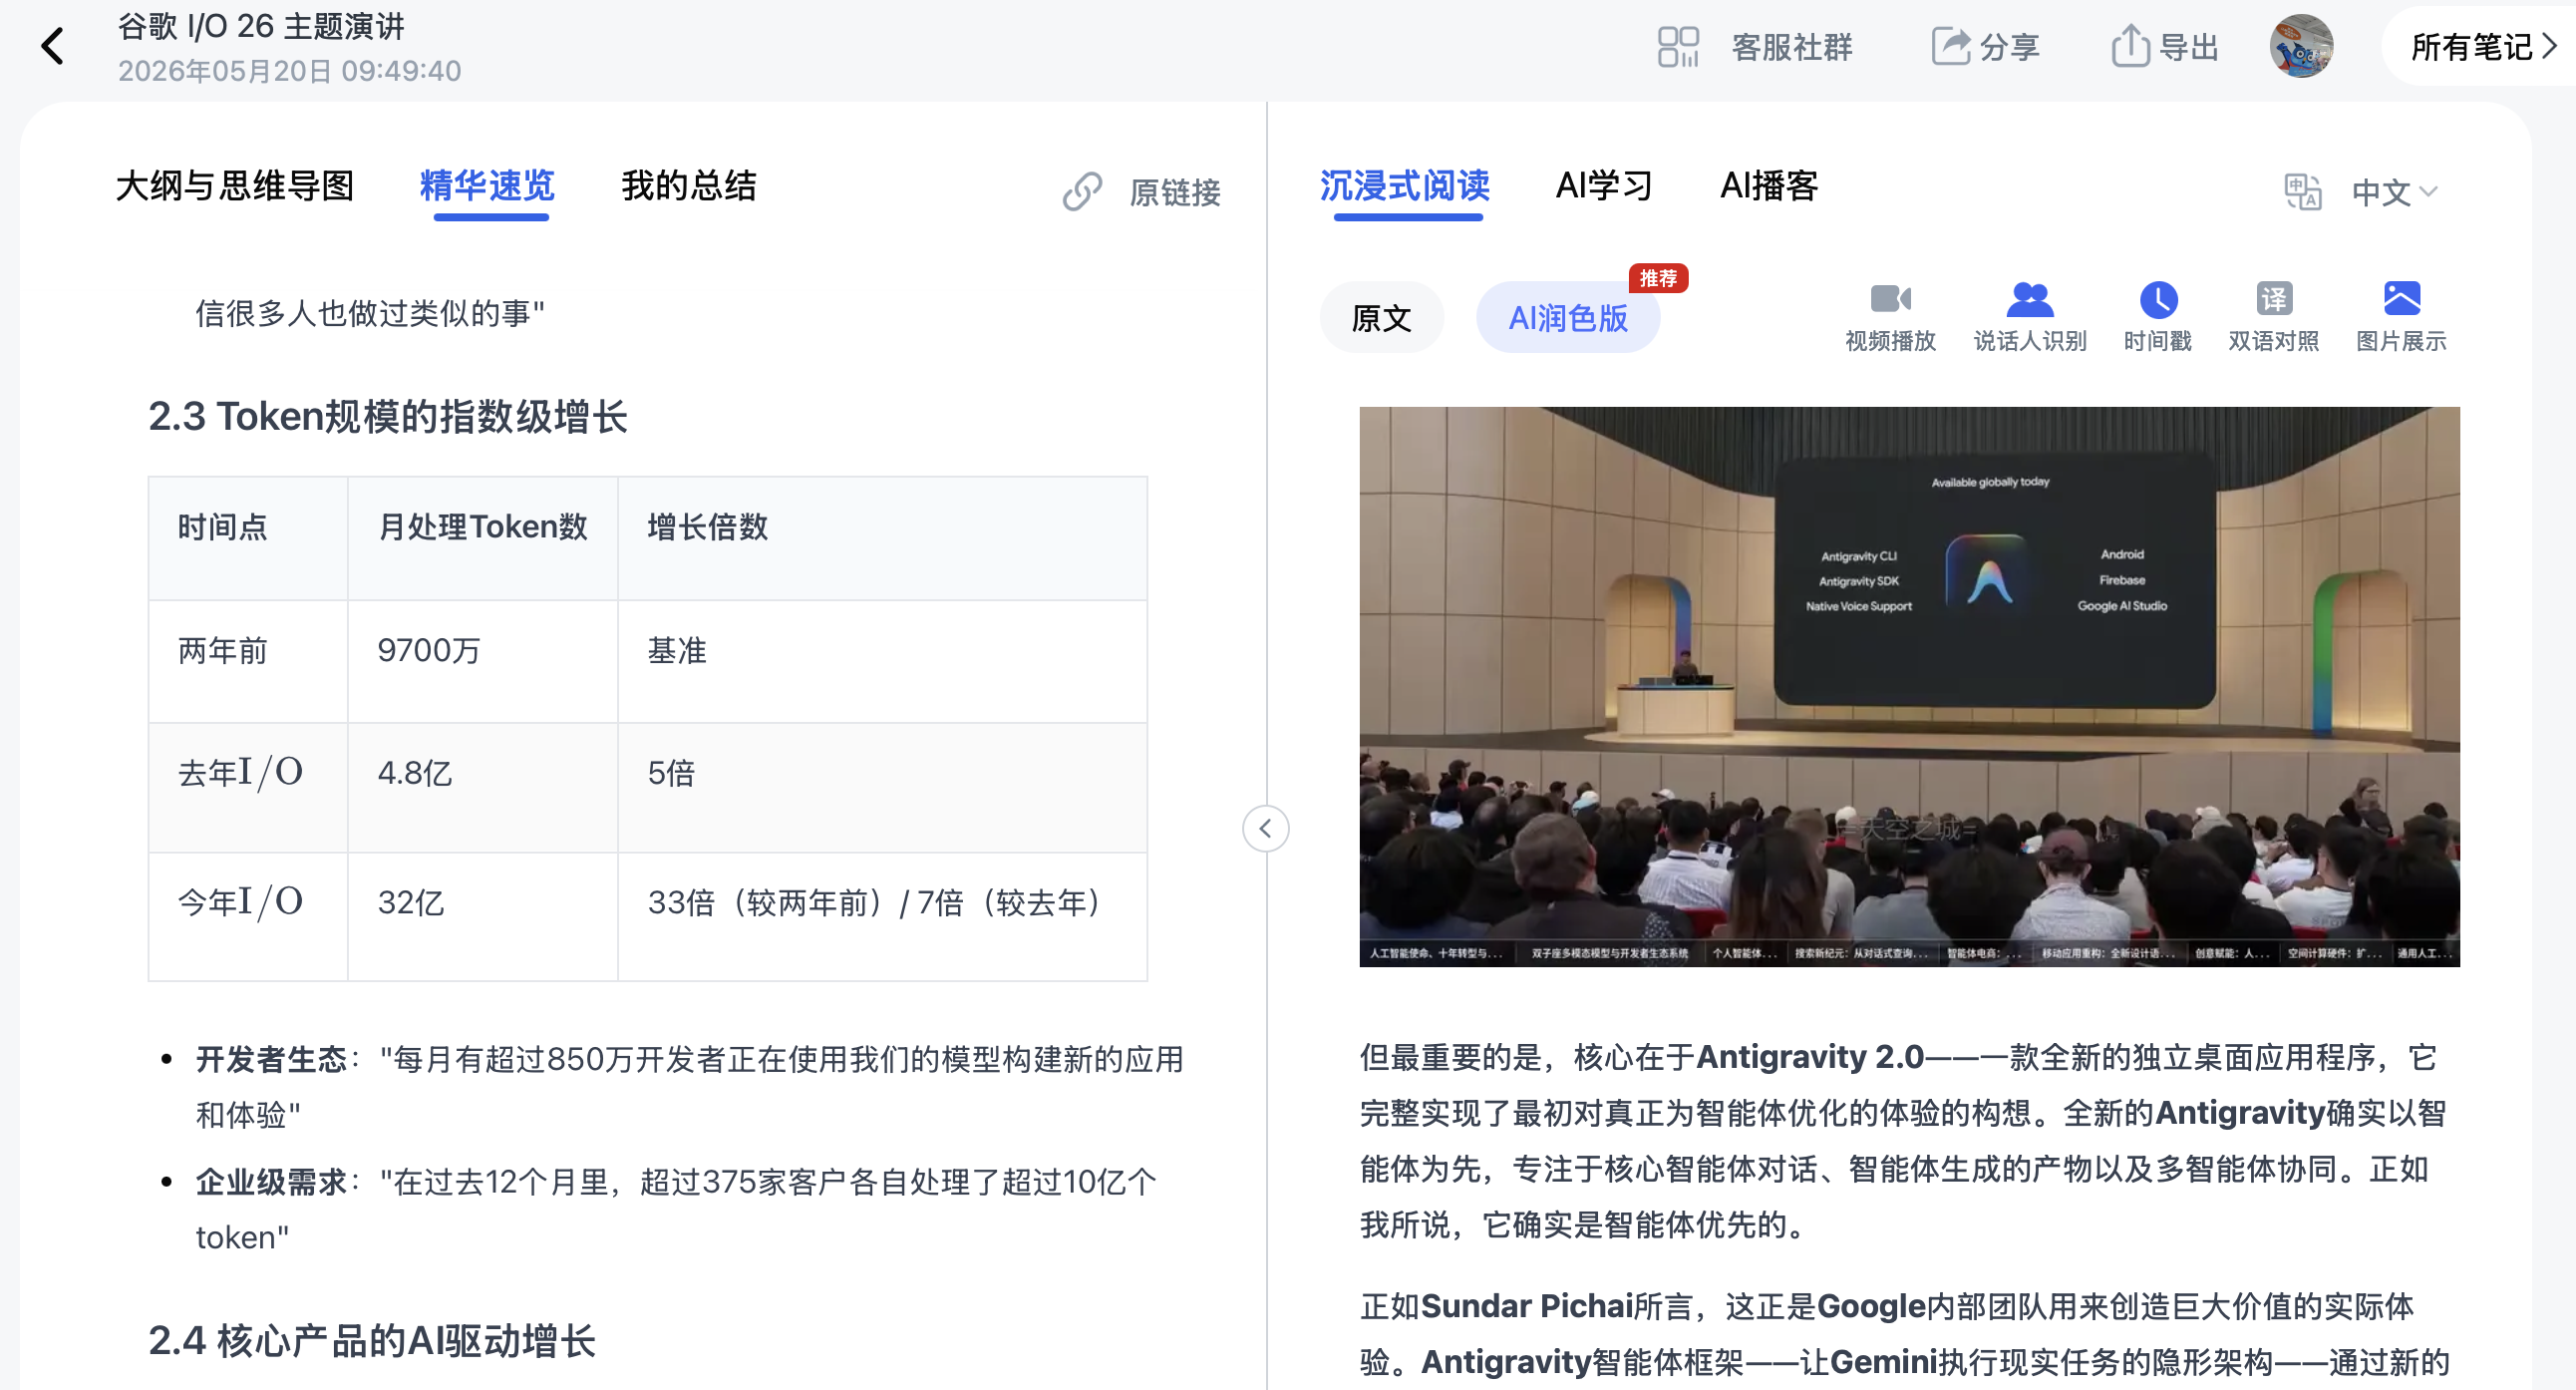This screenshot has height=1390, width=2576.
Task: Open 我的总结 tab
Action: click(689, 186)
